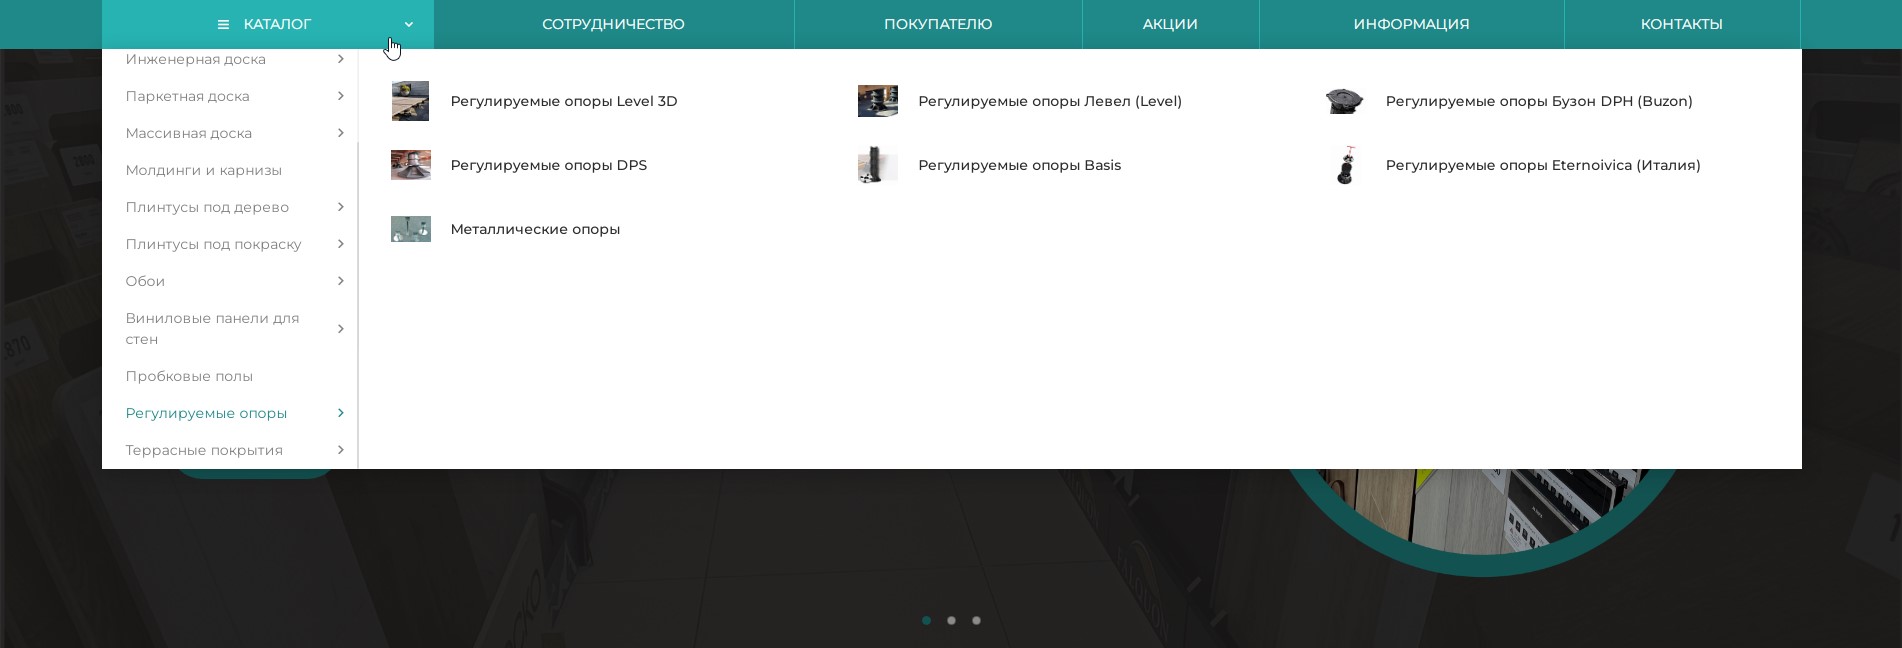Viewport: 1902px width, 648px height.
Task: Open the Акции menu item
Action: point(1170,24)
